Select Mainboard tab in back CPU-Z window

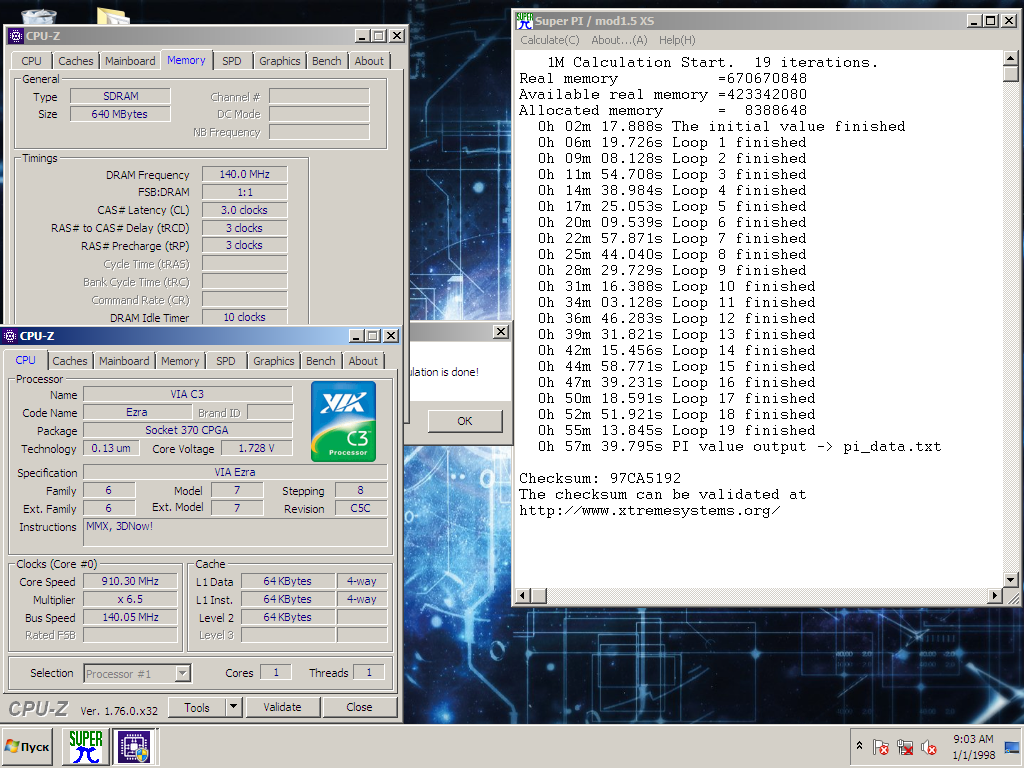pos(130,61)
